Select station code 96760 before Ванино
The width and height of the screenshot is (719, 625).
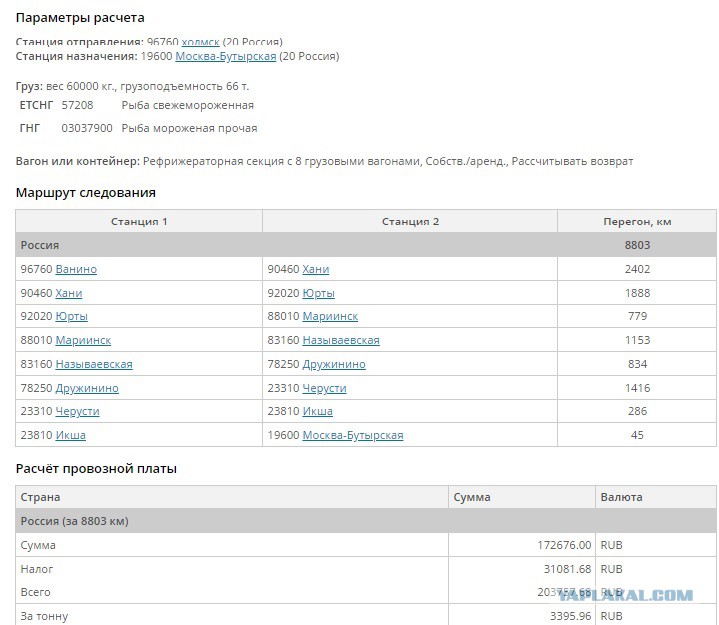36,269
